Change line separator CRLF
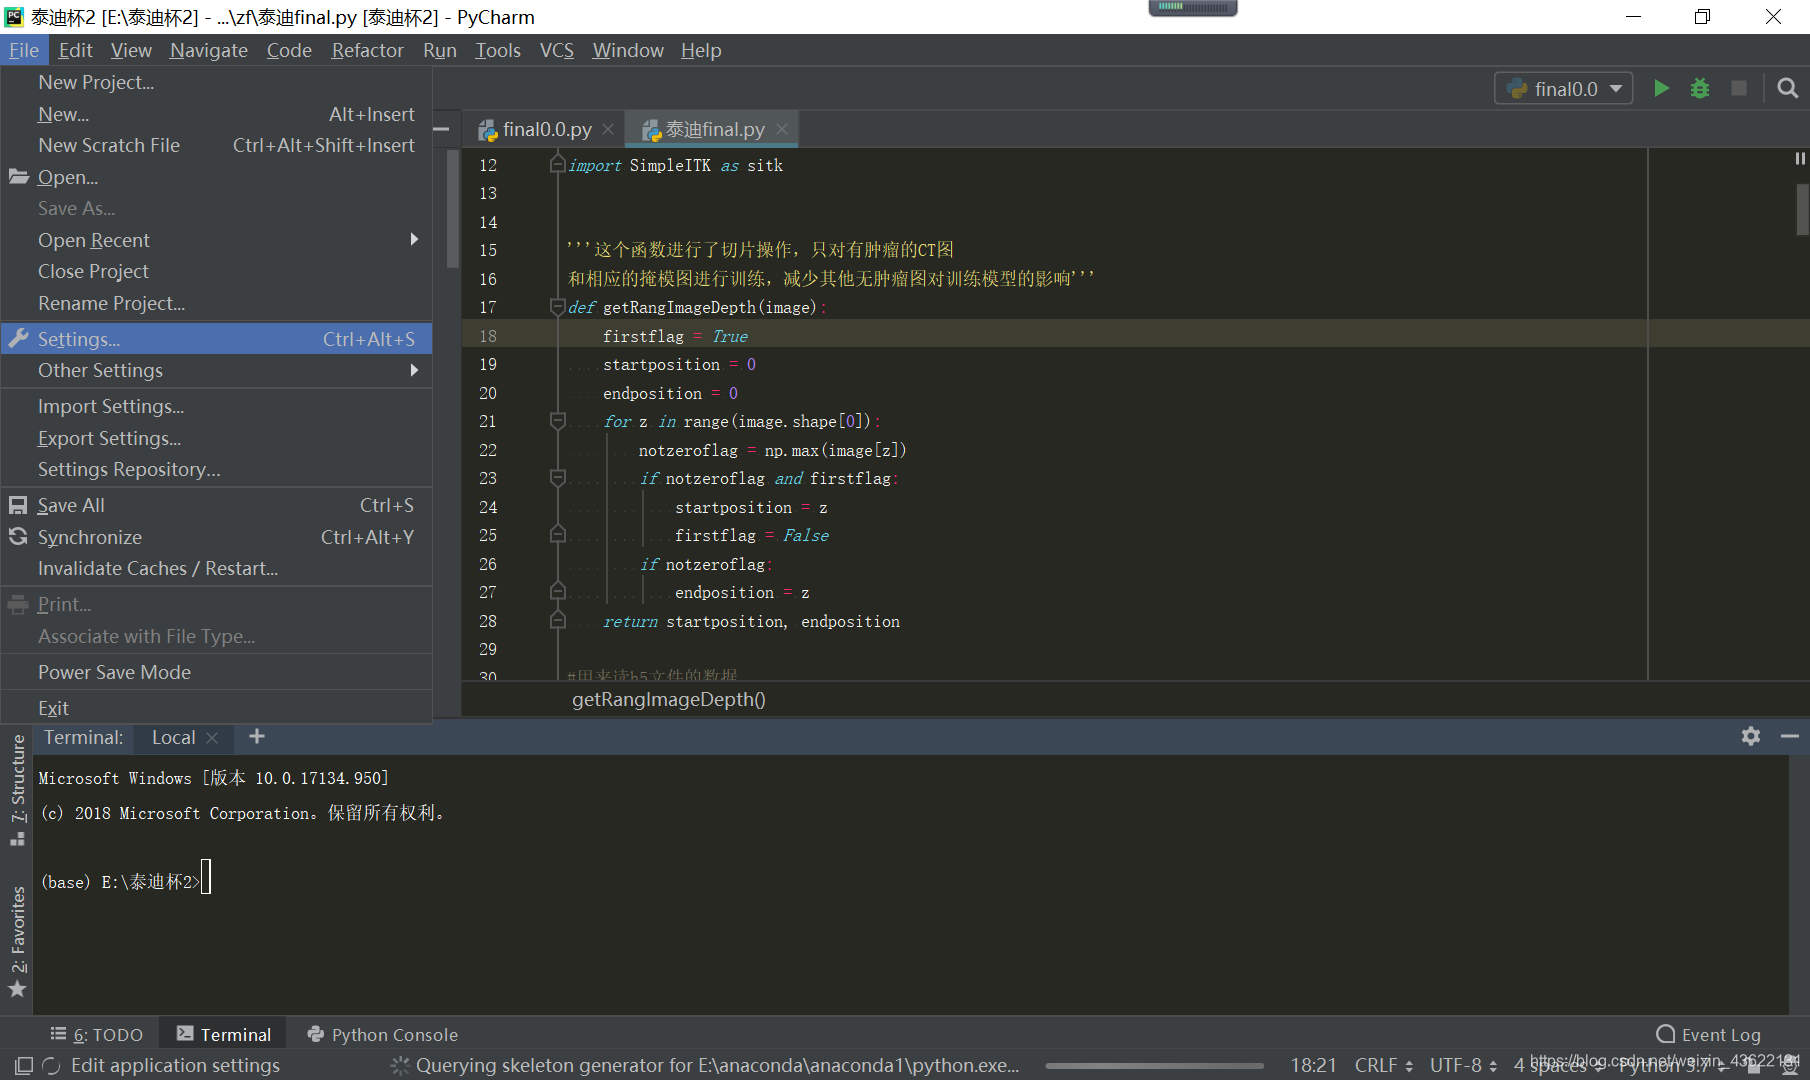 (x=1383, y=1066)
